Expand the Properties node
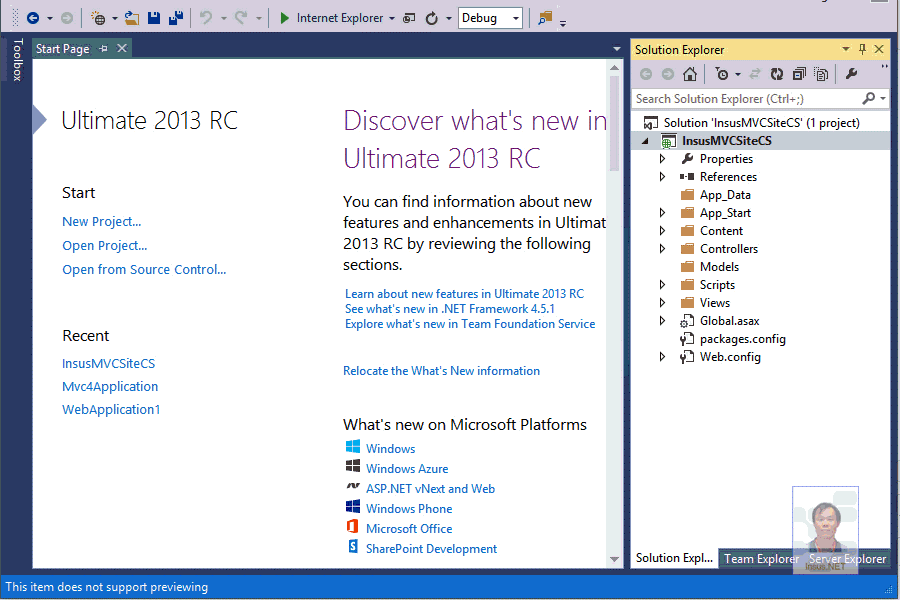This screenshot has height=600, width=900. (662, 158)
